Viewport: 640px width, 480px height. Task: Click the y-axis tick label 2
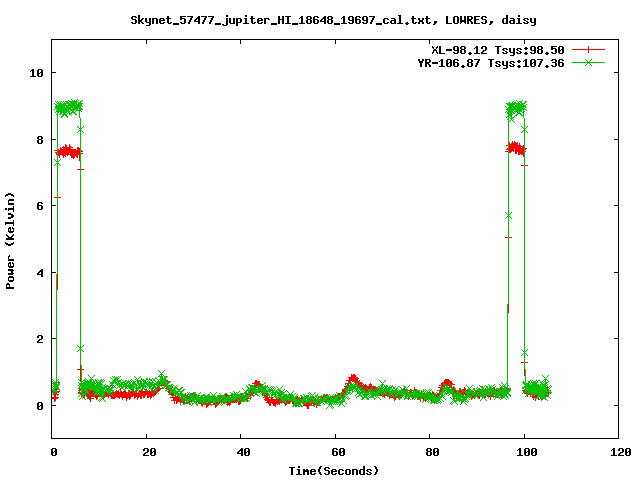(40, 339)
